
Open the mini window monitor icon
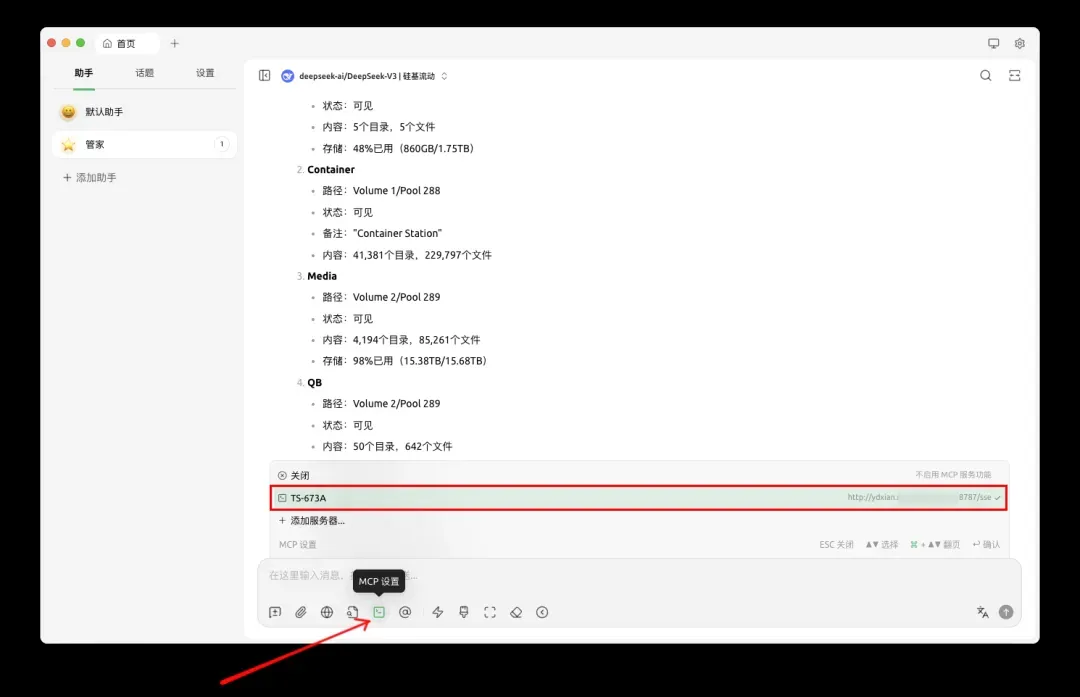click(993, 43)
